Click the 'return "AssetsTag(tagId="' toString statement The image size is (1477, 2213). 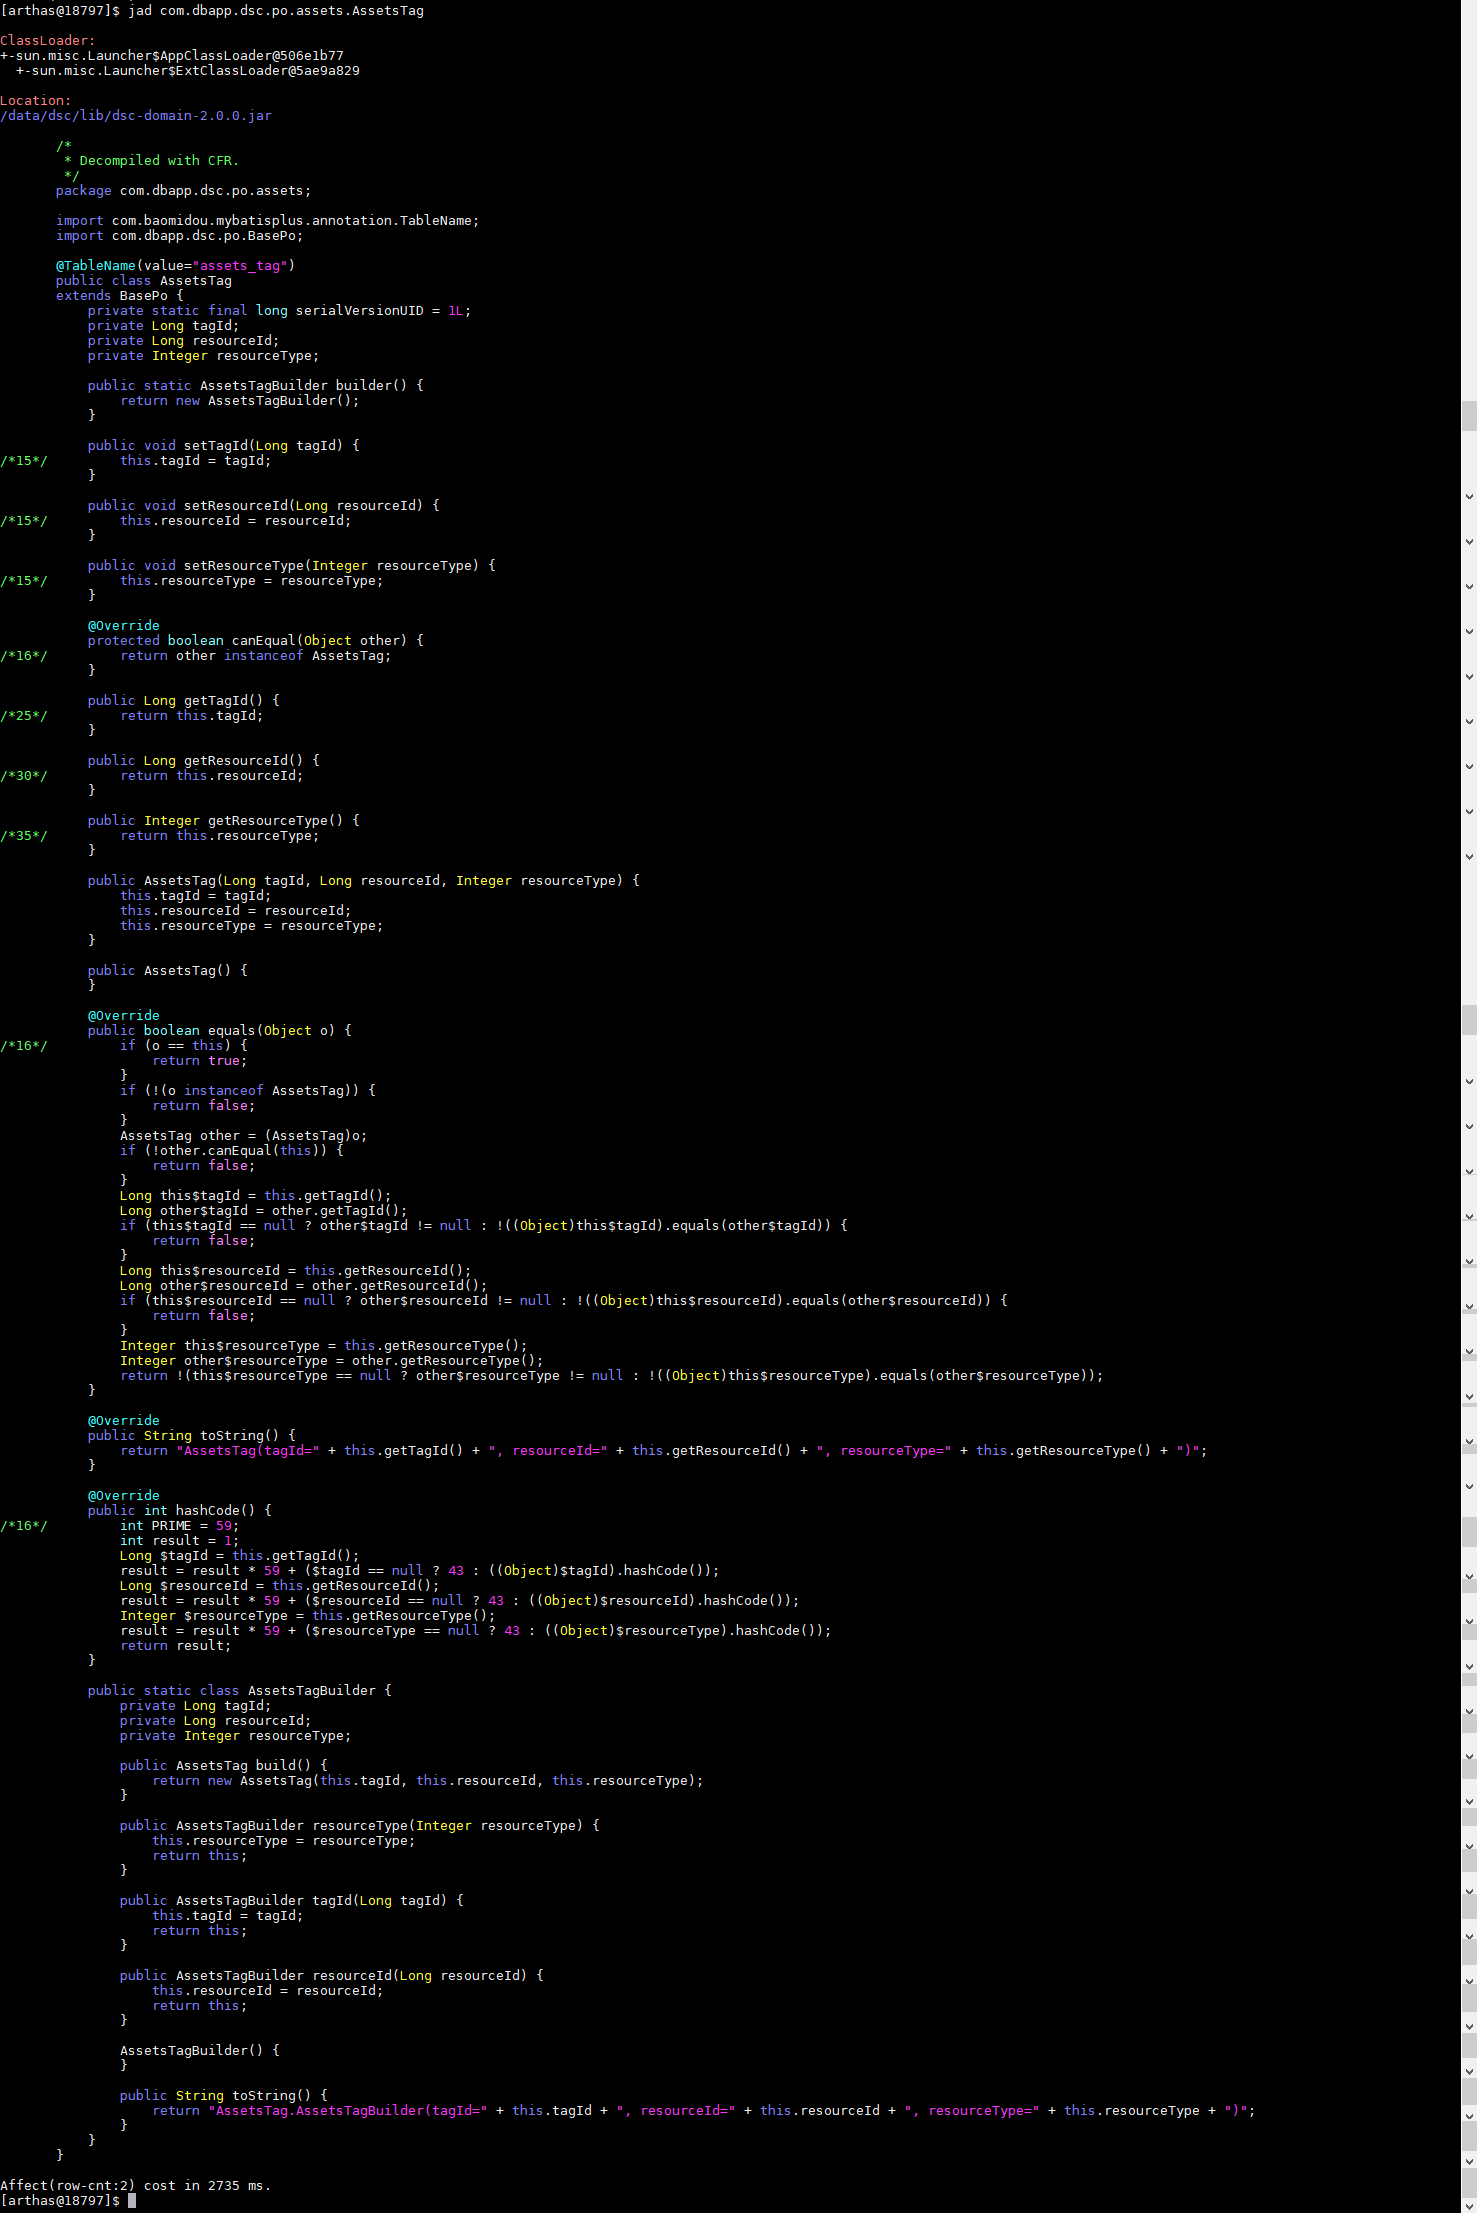coord(664,1451)
